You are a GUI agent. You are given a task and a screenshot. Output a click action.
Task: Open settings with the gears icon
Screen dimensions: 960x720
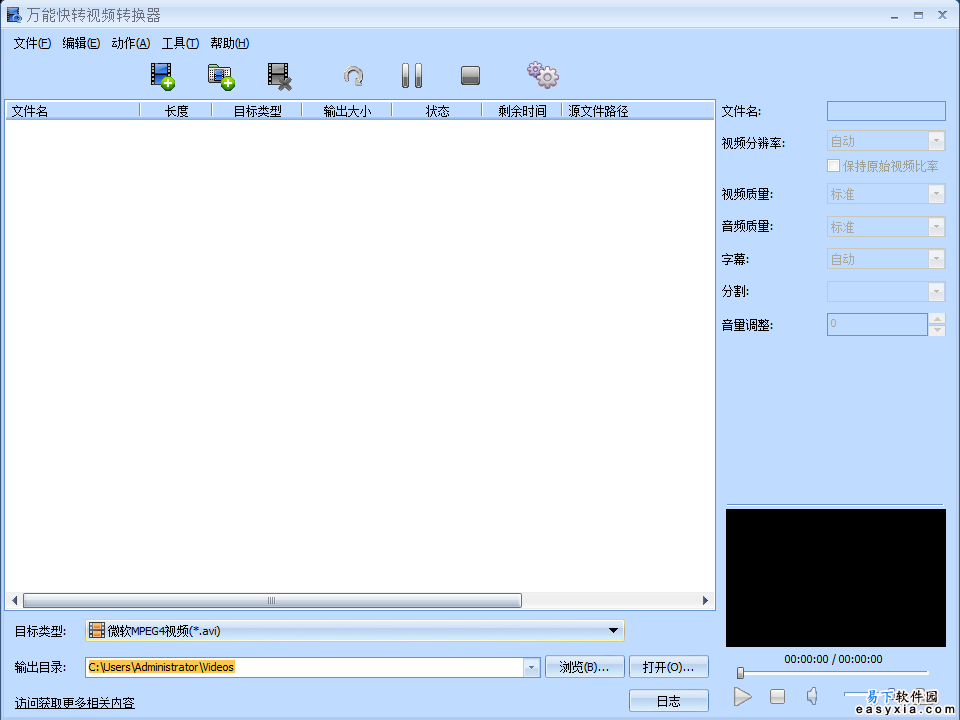[x=542, y=75]
